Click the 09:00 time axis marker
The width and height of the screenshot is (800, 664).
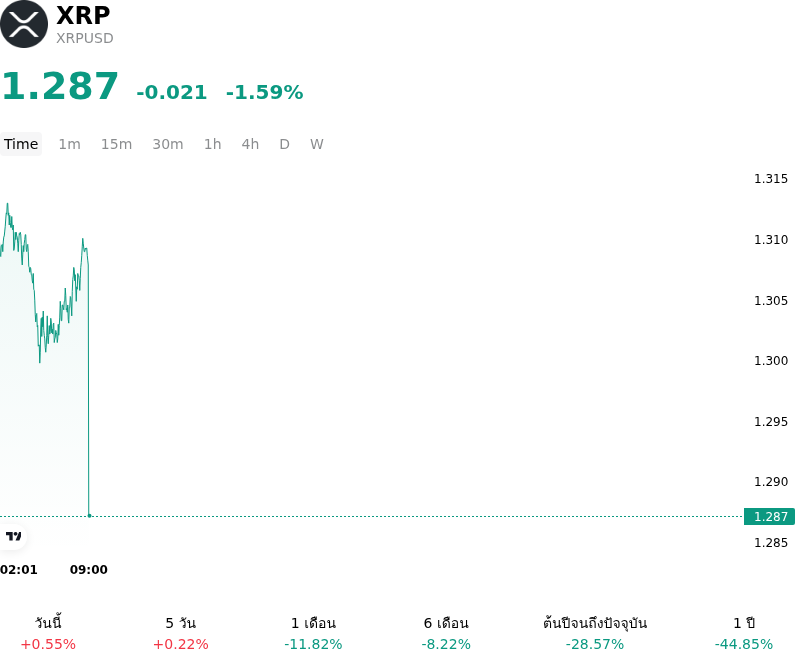89,570
